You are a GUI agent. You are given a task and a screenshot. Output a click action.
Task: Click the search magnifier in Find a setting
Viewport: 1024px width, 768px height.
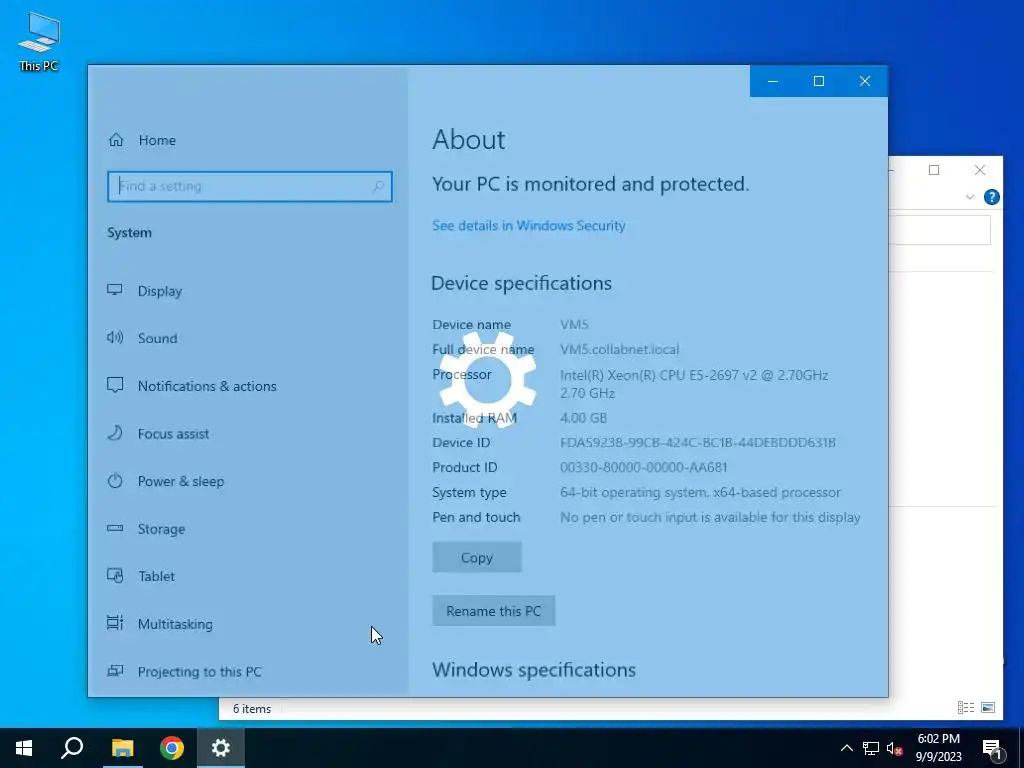378,187
